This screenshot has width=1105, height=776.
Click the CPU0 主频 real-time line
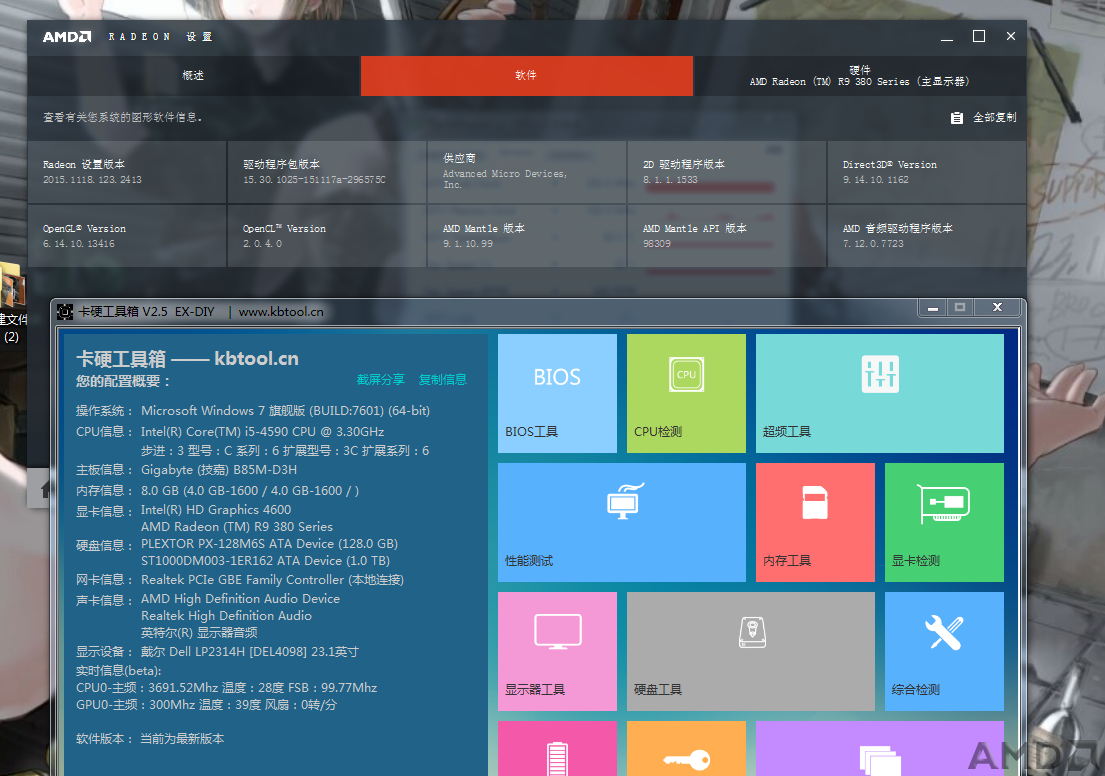coord(226,687)
